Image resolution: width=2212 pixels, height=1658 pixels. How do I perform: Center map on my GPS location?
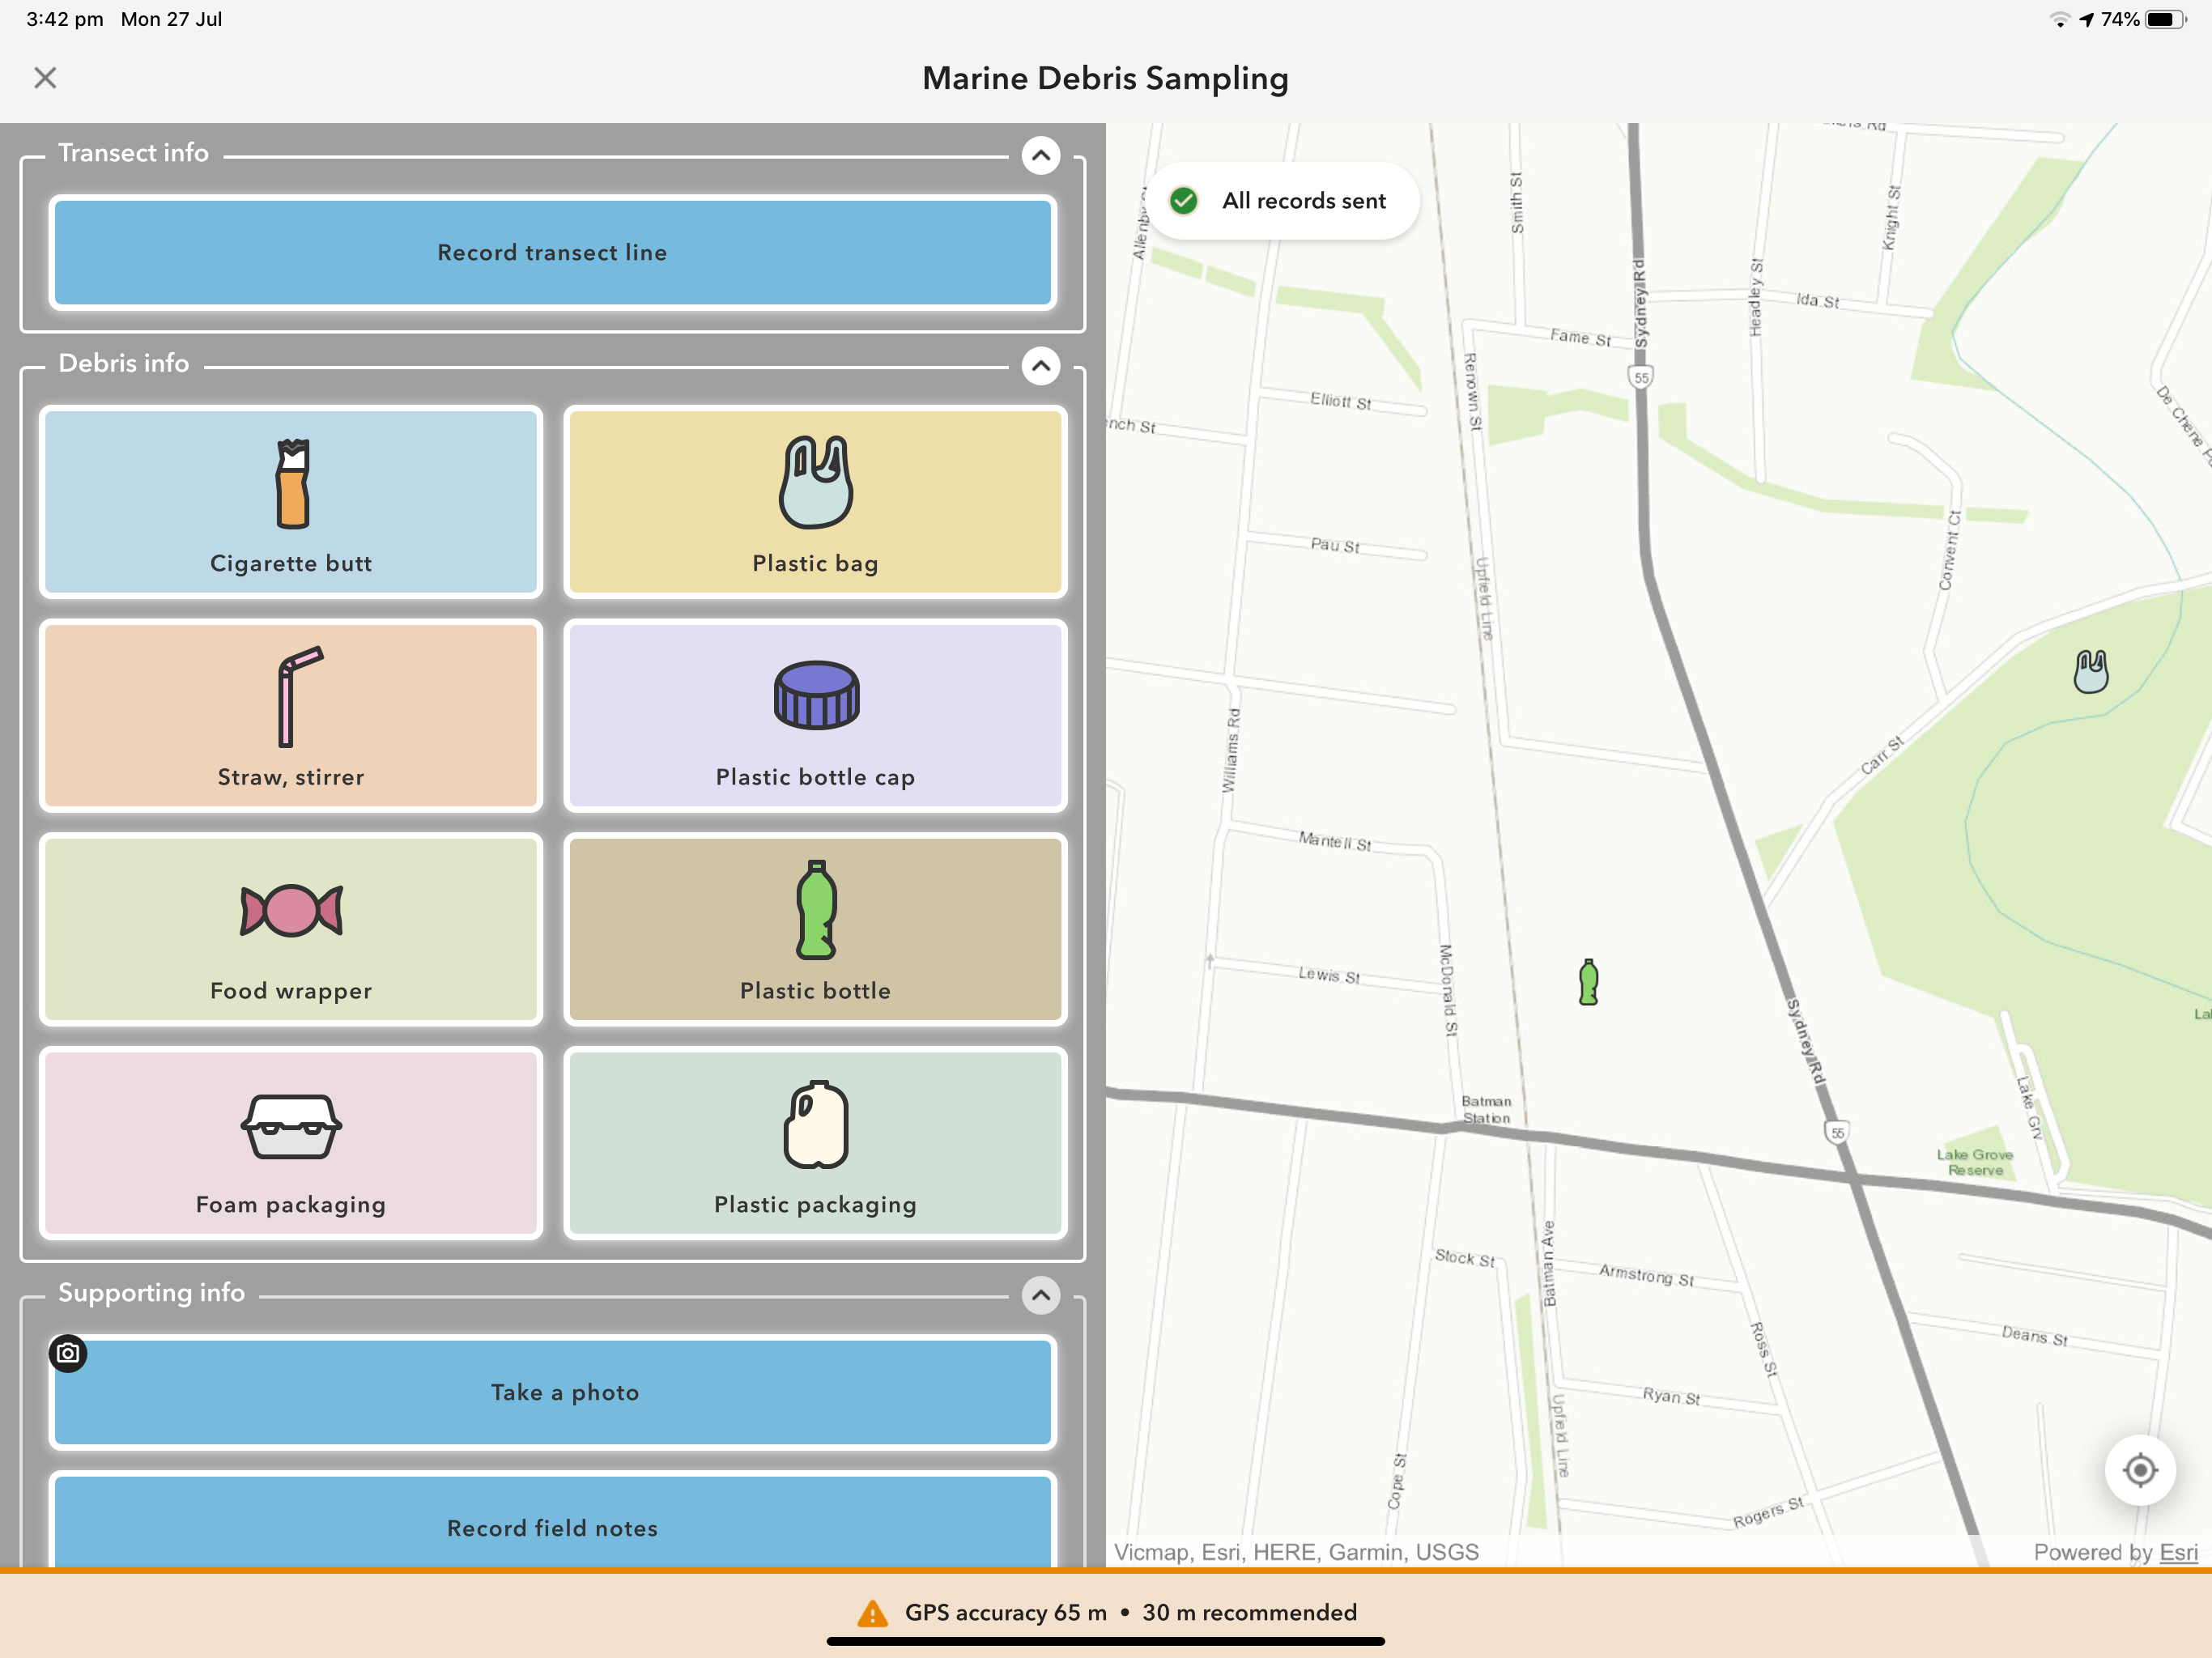[2140, 1470]
